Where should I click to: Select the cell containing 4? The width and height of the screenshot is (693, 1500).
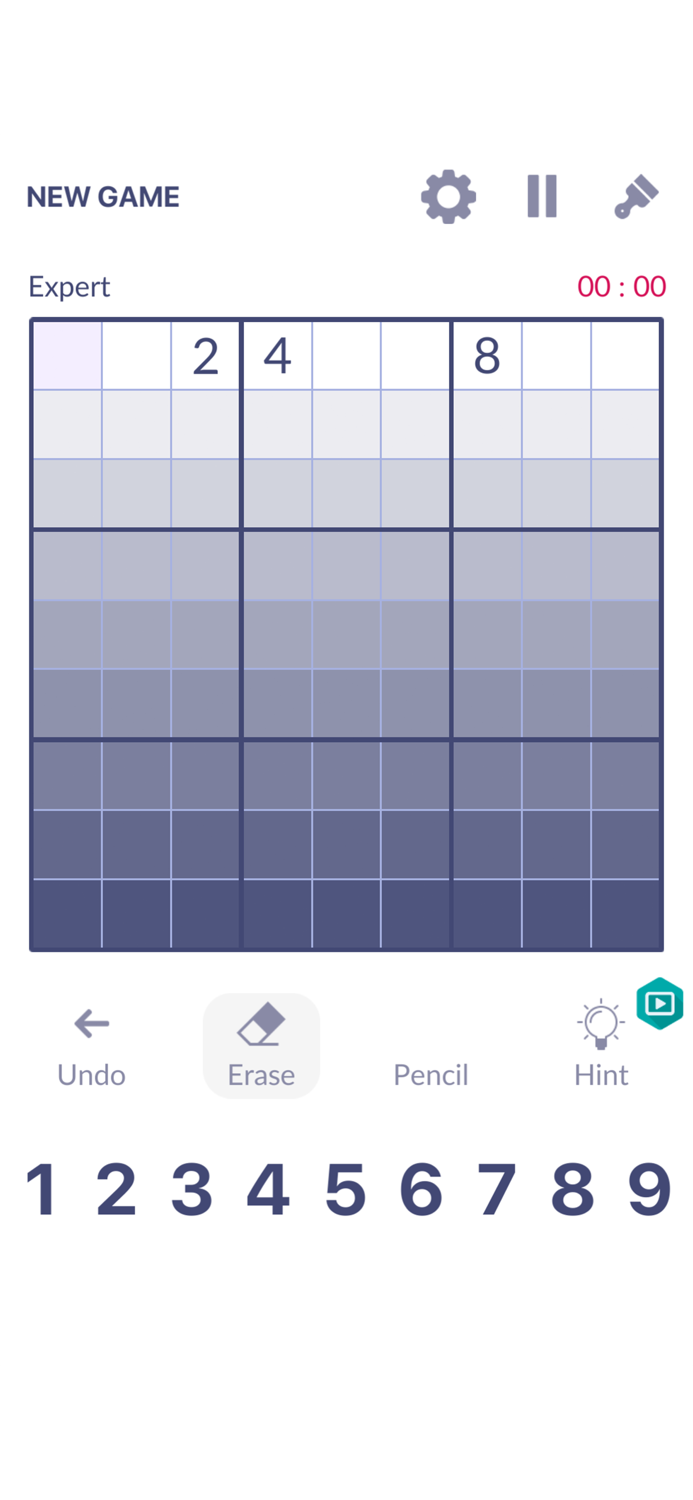click(276, 355)
